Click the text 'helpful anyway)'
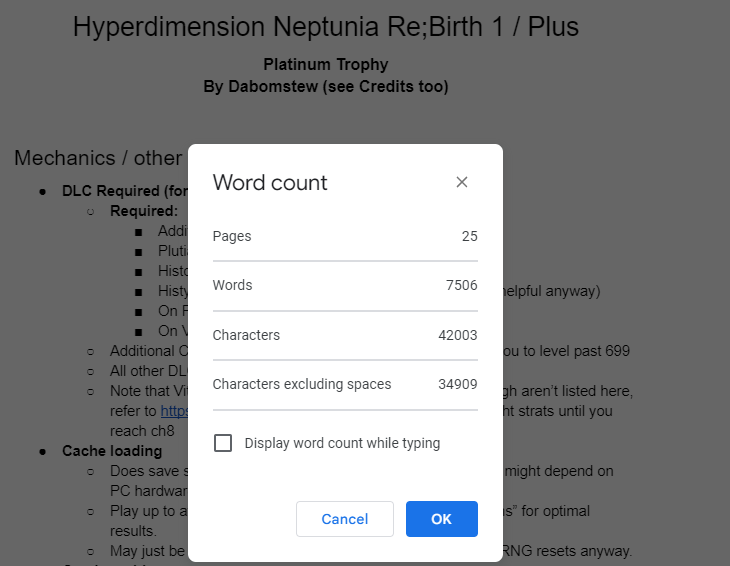The image size is (730, 566). [552, 291]
